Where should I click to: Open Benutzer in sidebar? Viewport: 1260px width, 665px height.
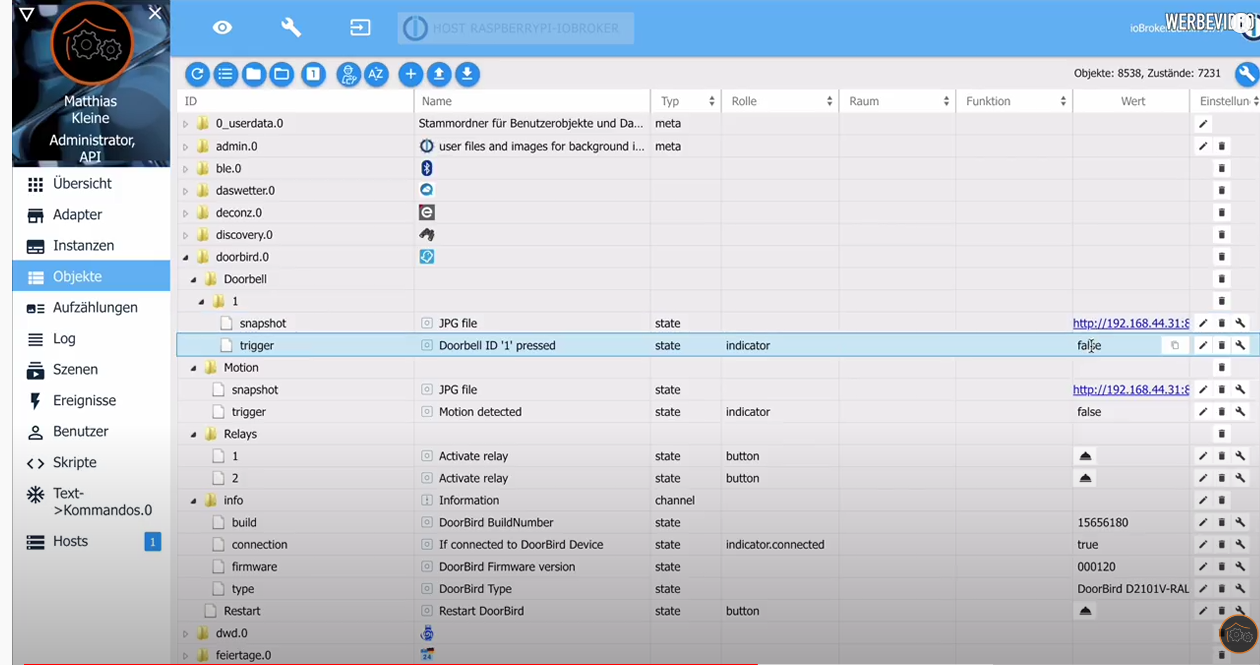91,432
